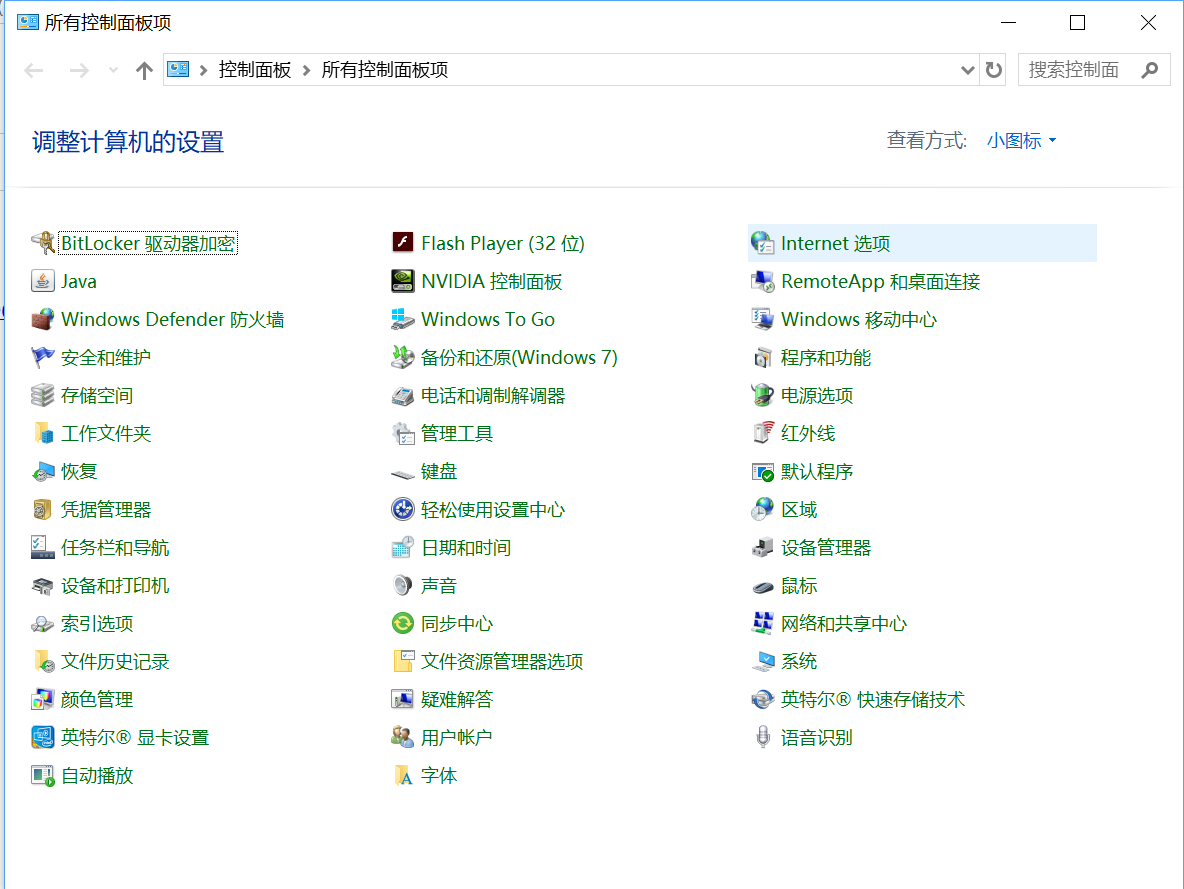Open 设备管理器 link
This screenshot has width=1184, height=889.
coord(825,547)
